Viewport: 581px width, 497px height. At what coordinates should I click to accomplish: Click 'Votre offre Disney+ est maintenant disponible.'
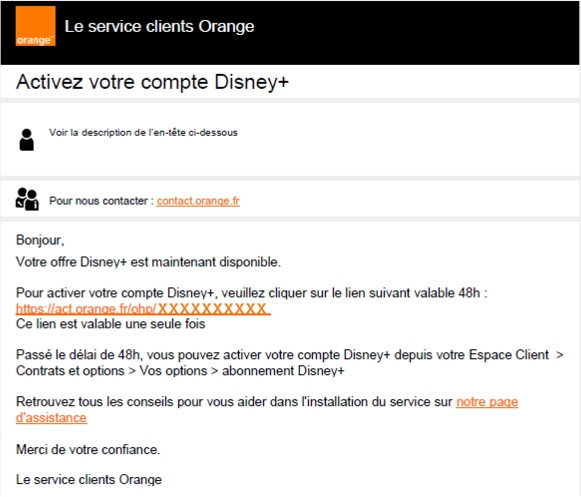pyautogui.click(x=148, y=262)
